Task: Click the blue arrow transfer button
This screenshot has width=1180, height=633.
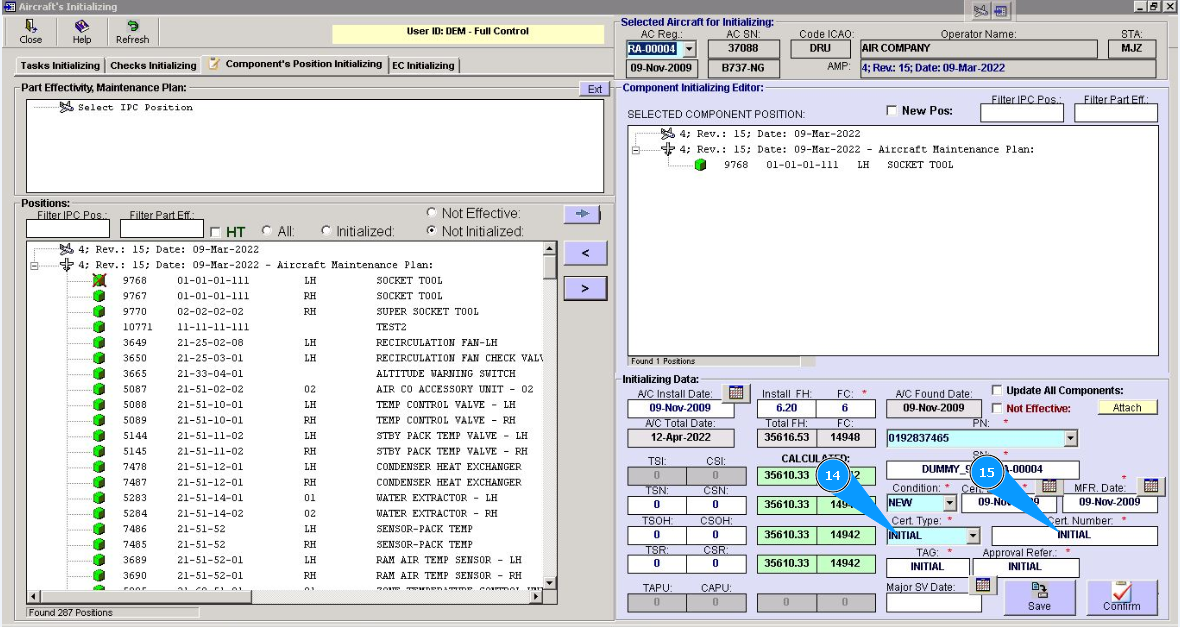Action: (582, 214)
